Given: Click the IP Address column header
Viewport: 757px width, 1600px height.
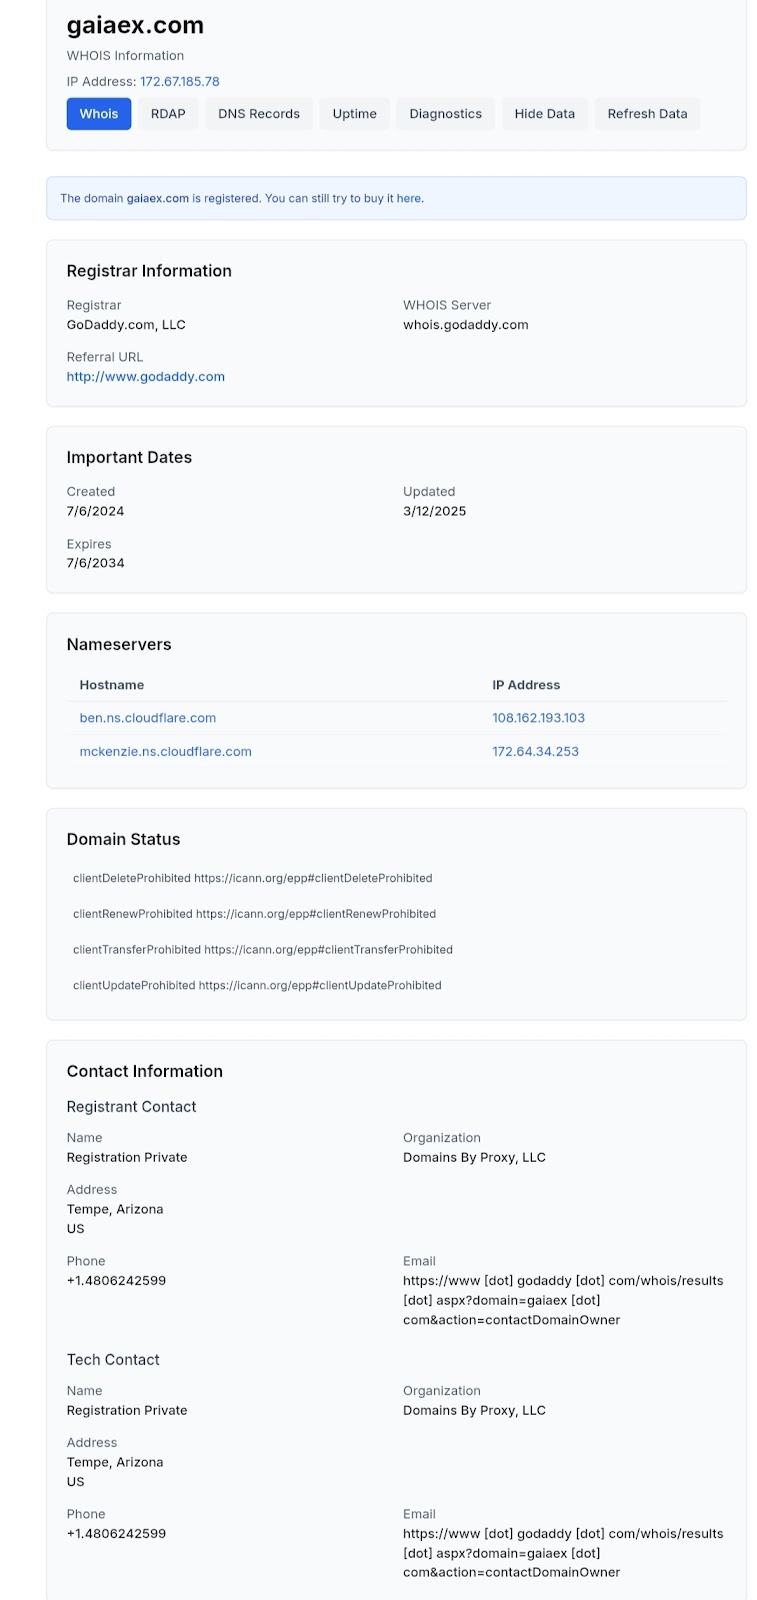Looking at the screenshot, I should click(526, 685).
